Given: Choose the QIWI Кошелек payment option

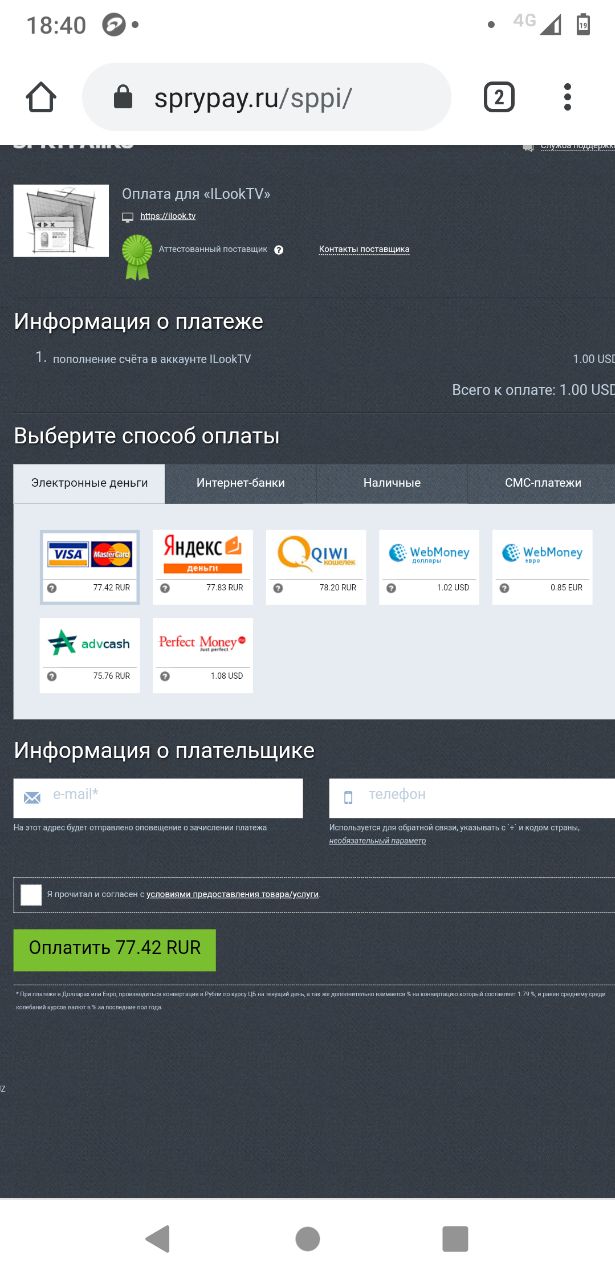Looking at the screenshot, I should (x=316, y=567).
